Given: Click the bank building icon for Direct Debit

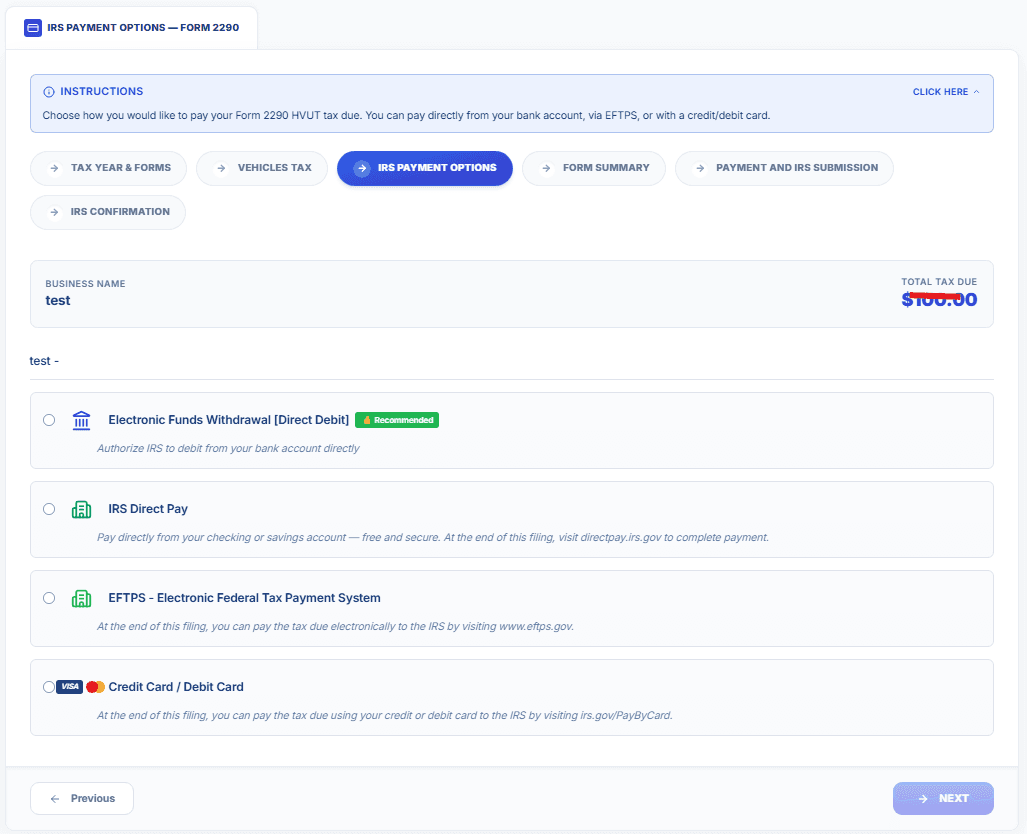Looking at the screenshot, I should (81, 420).
